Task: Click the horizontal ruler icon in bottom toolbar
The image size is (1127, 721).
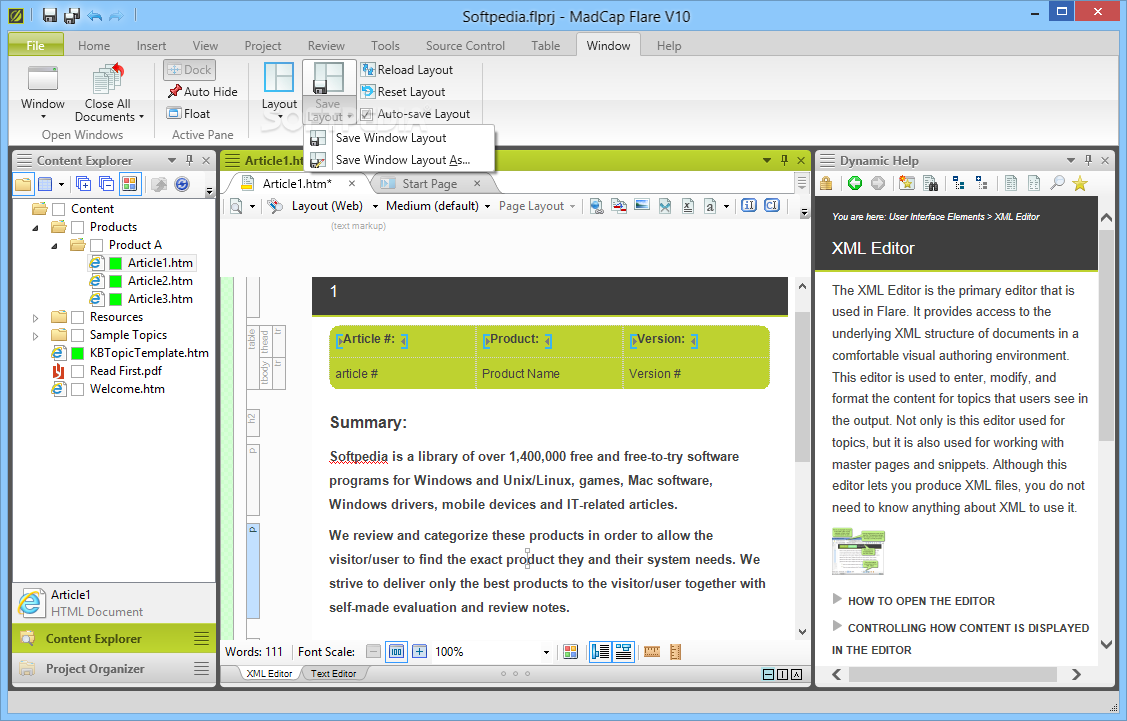Action: pos(652,652)
